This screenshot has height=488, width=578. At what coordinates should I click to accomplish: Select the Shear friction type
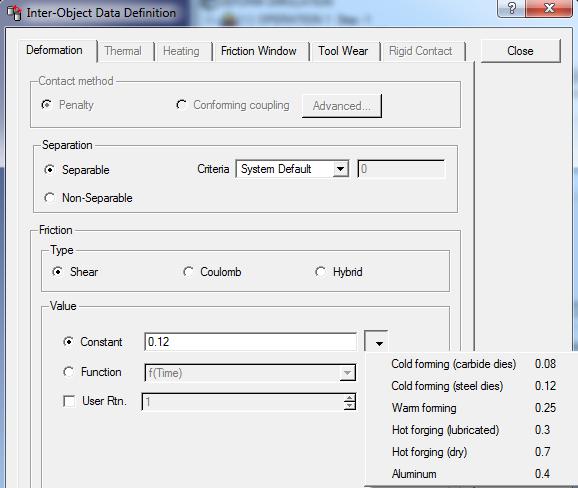[x=58, y=272]
